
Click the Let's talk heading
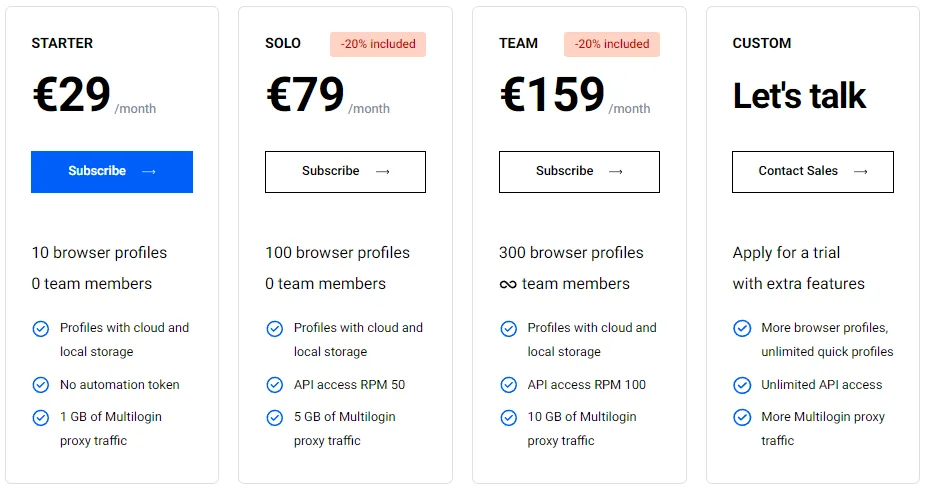[x=799, y=96]
